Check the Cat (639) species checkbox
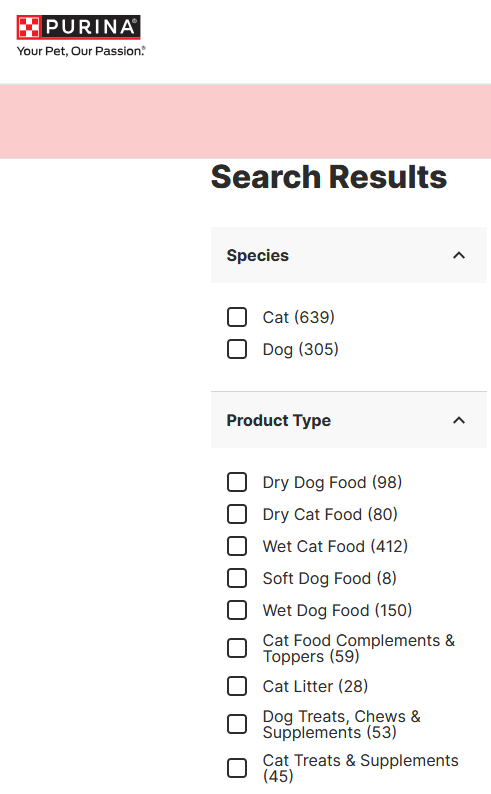The image size is (491, 794). (237, 317)
